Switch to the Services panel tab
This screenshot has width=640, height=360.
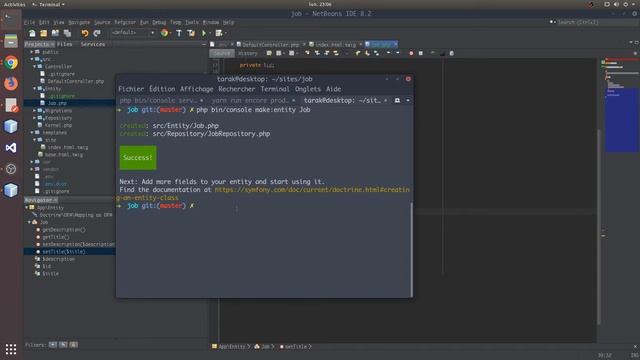pos(93,44)
